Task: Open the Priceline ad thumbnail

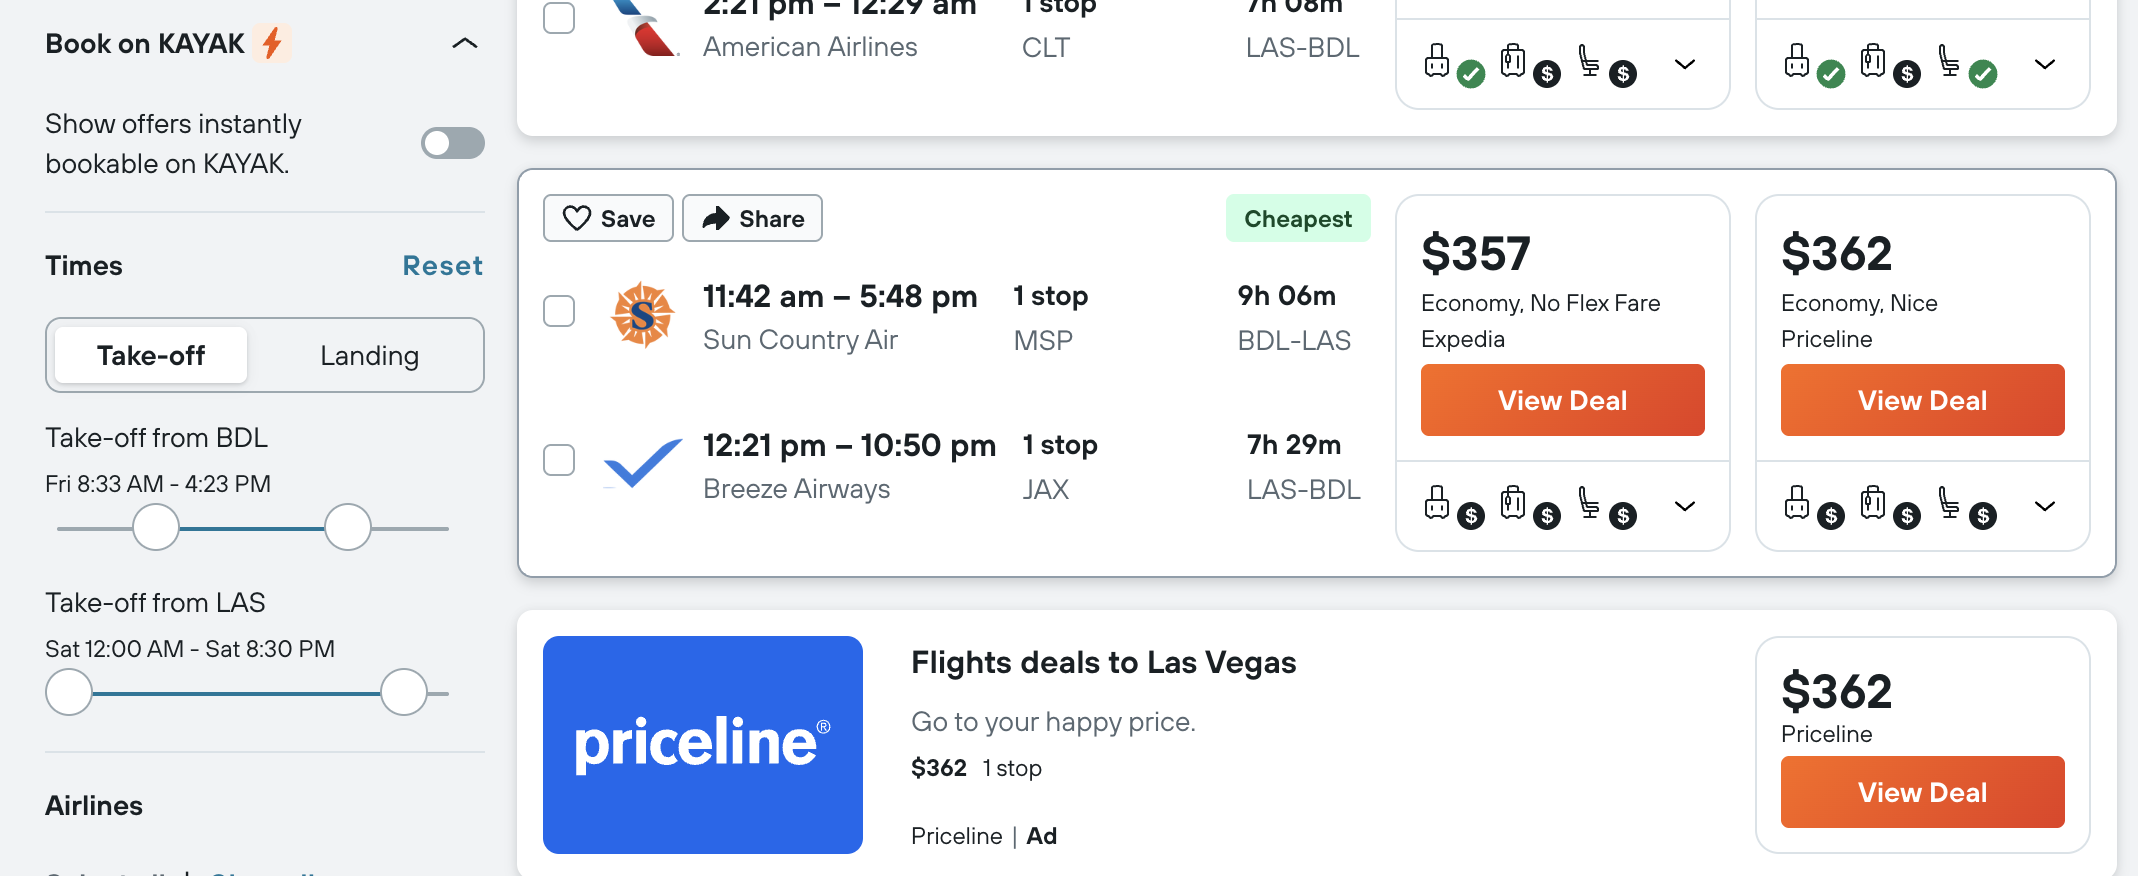Action: (x=703, y=745)
